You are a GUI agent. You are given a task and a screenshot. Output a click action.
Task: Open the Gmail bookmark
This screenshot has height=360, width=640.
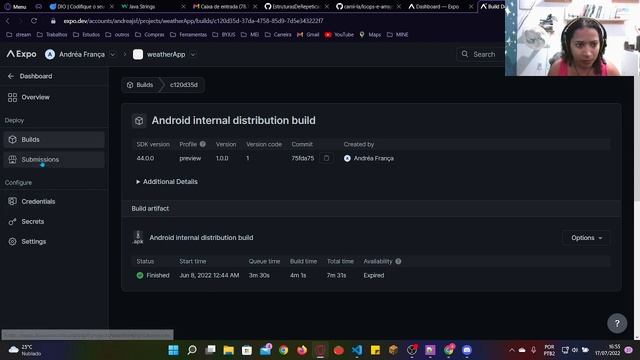308,35
